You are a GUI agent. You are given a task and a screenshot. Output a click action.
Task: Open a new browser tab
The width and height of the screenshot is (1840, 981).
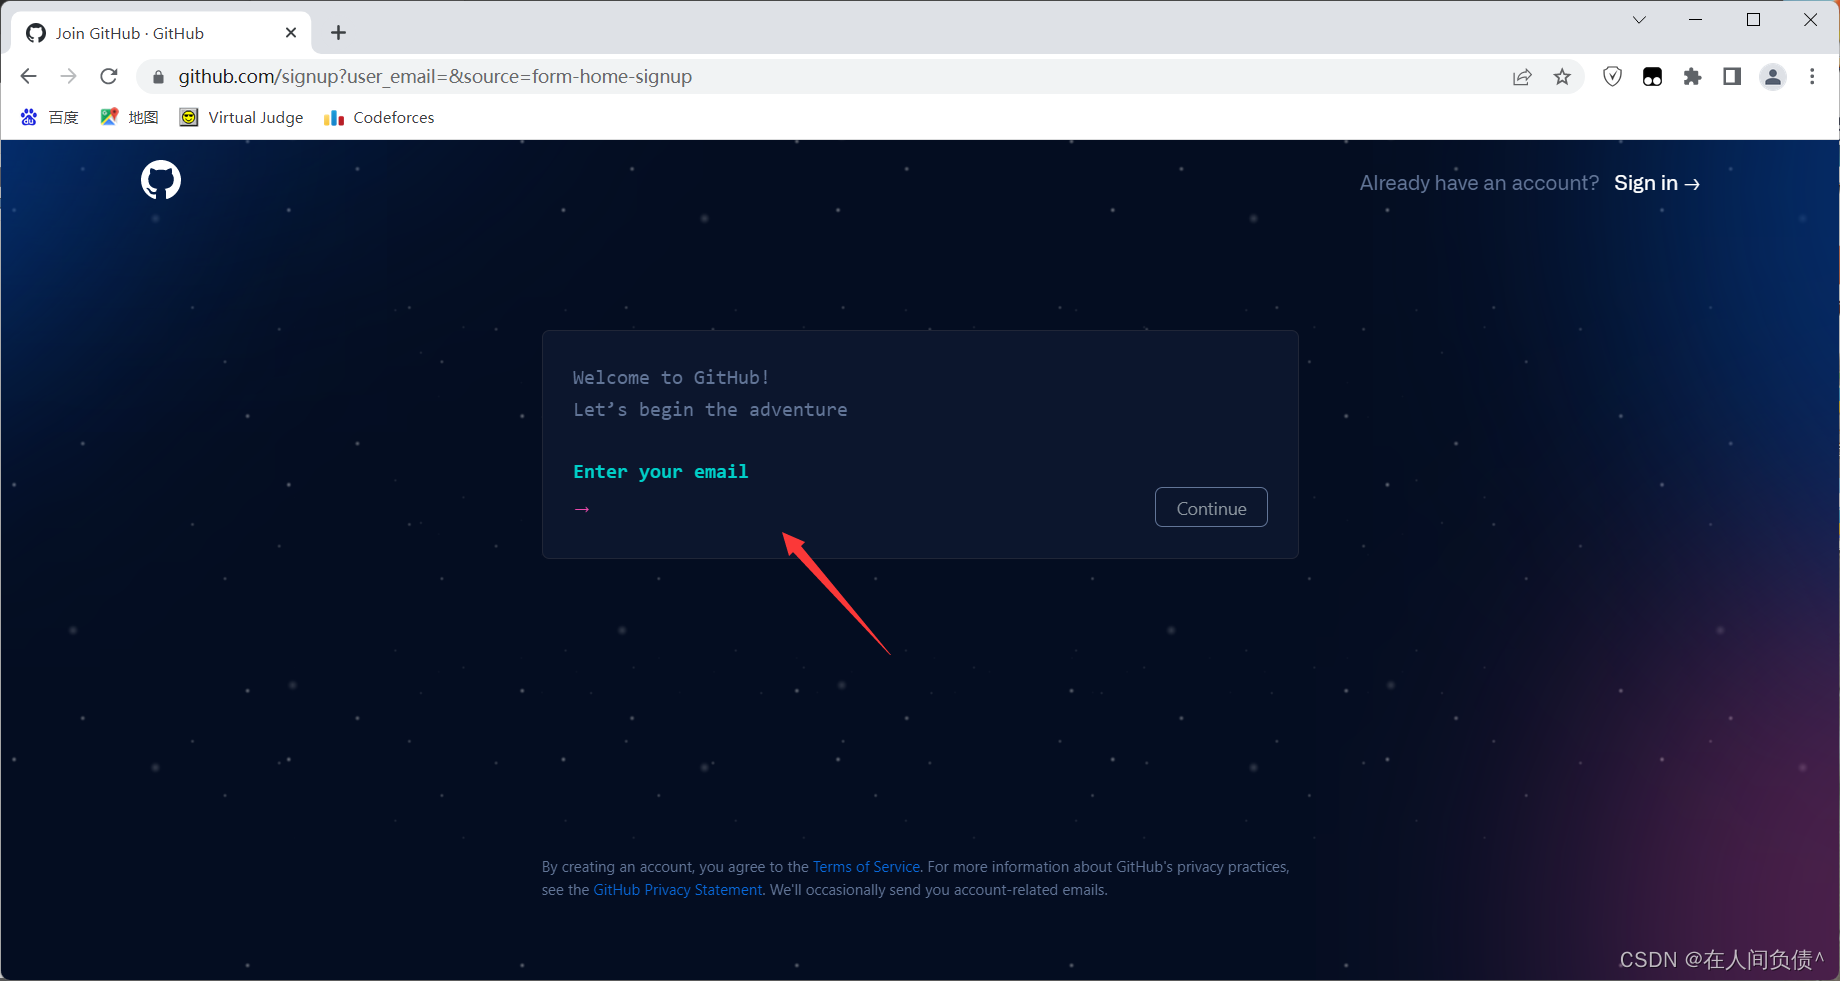tap(339, 33)
